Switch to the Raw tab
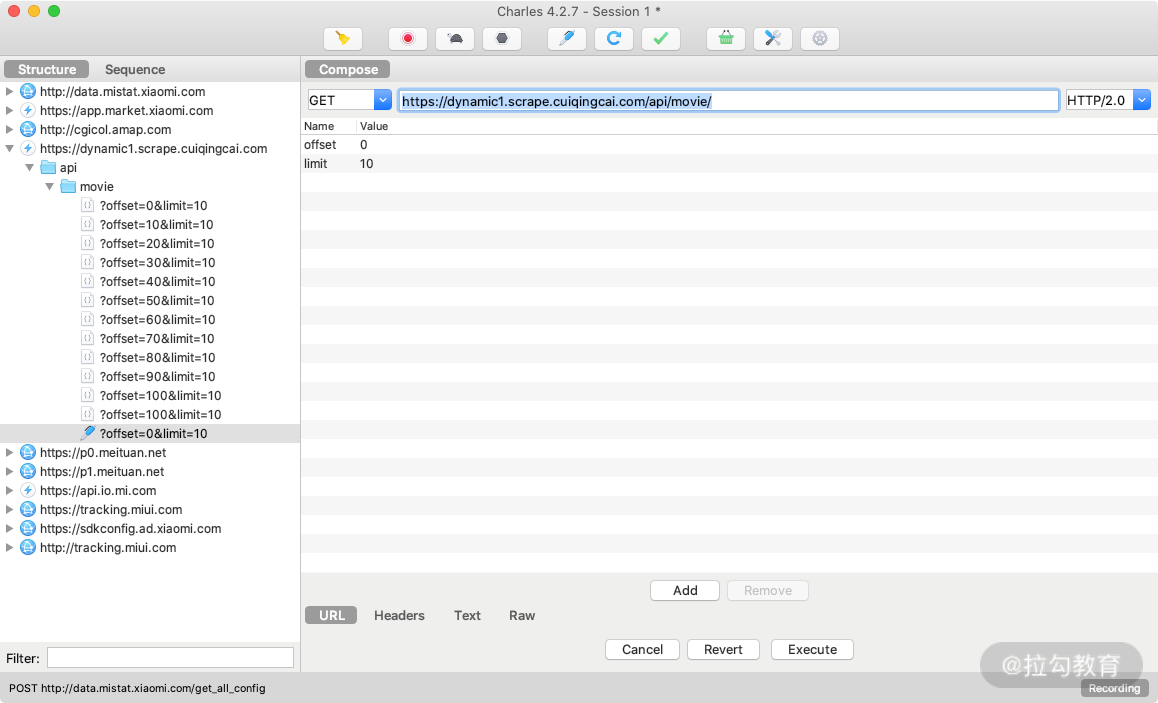This screenshot has width=1158, height=703. [x=521, y=615]
